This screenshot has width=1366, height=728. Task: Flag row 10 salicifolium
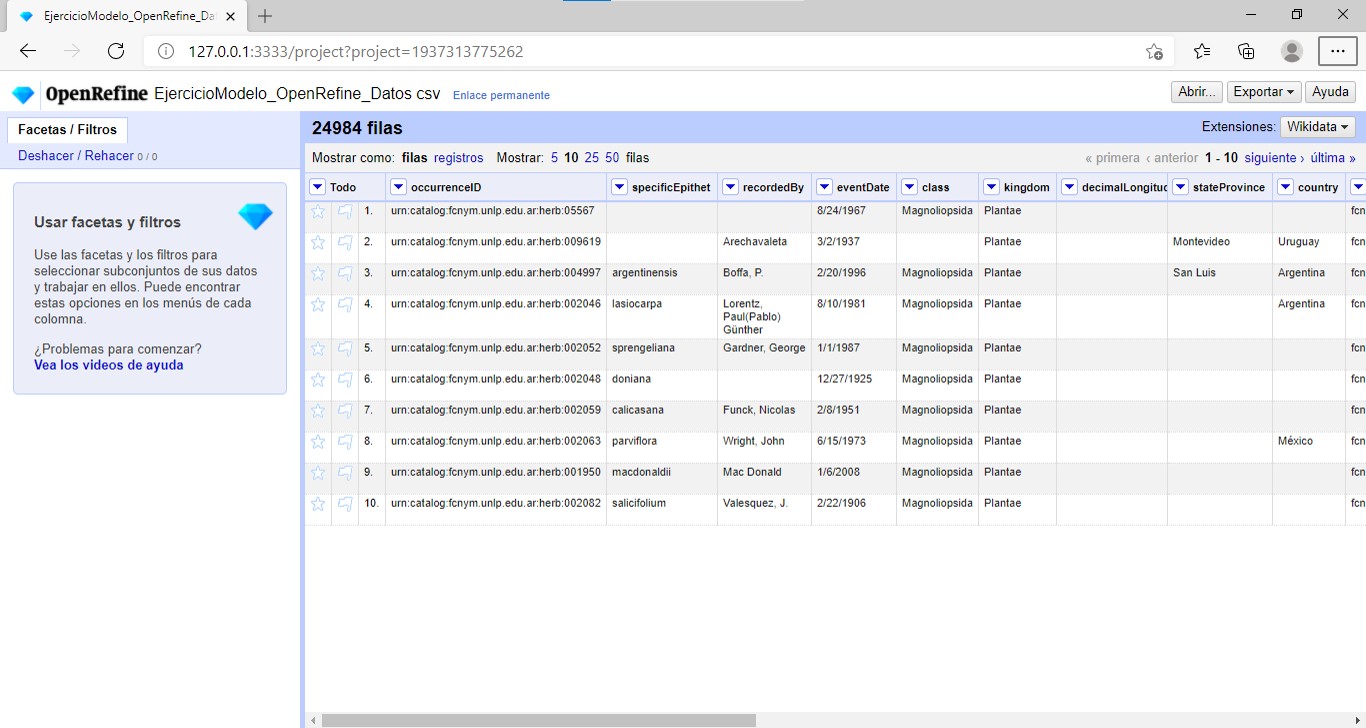click(x=345, y=504)
